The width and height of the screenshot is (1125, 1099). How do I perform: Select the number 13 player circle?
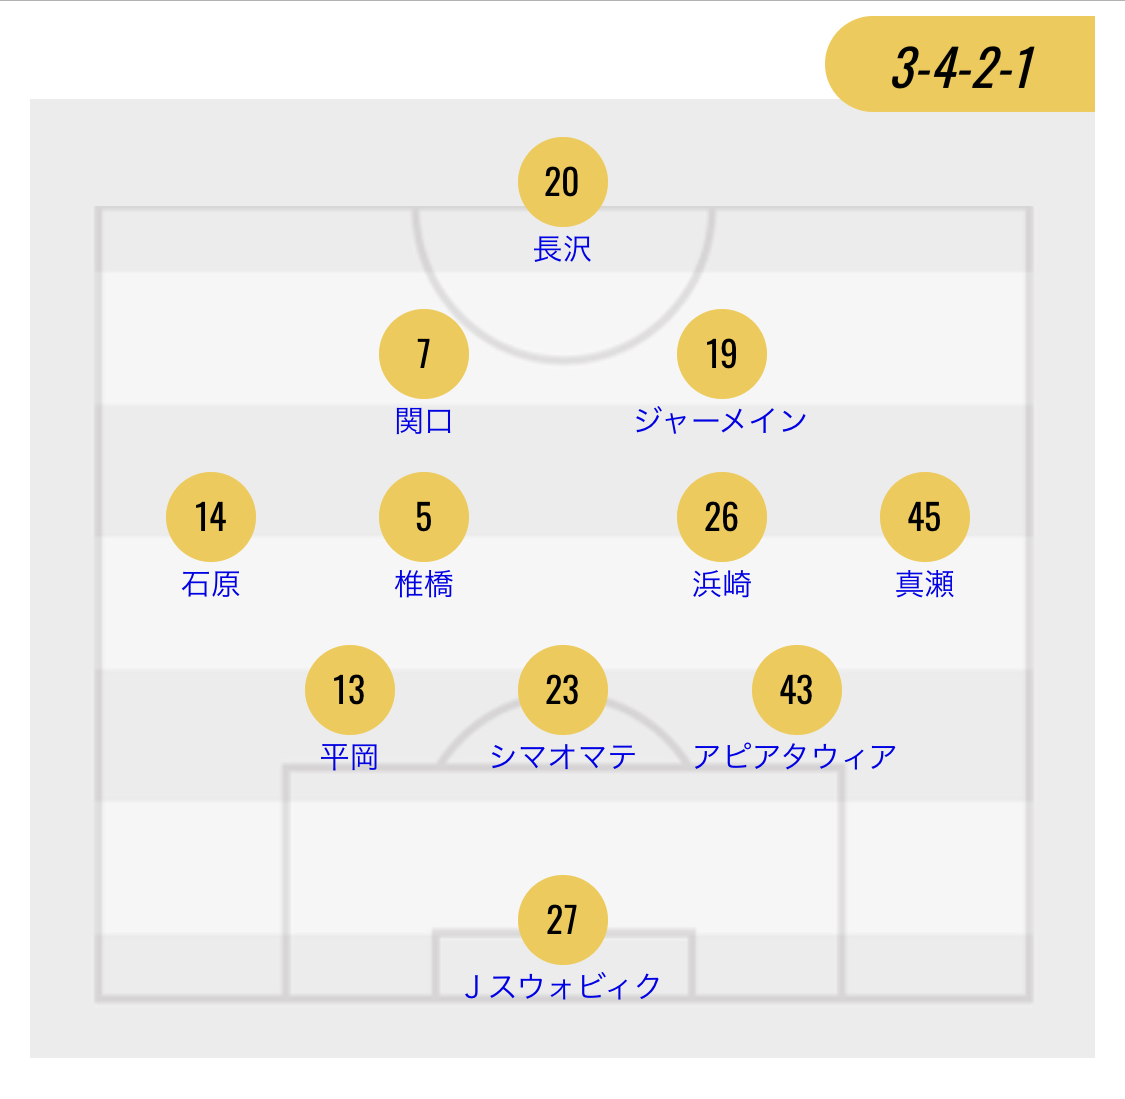pyautogui.click(x=349, y=690)
